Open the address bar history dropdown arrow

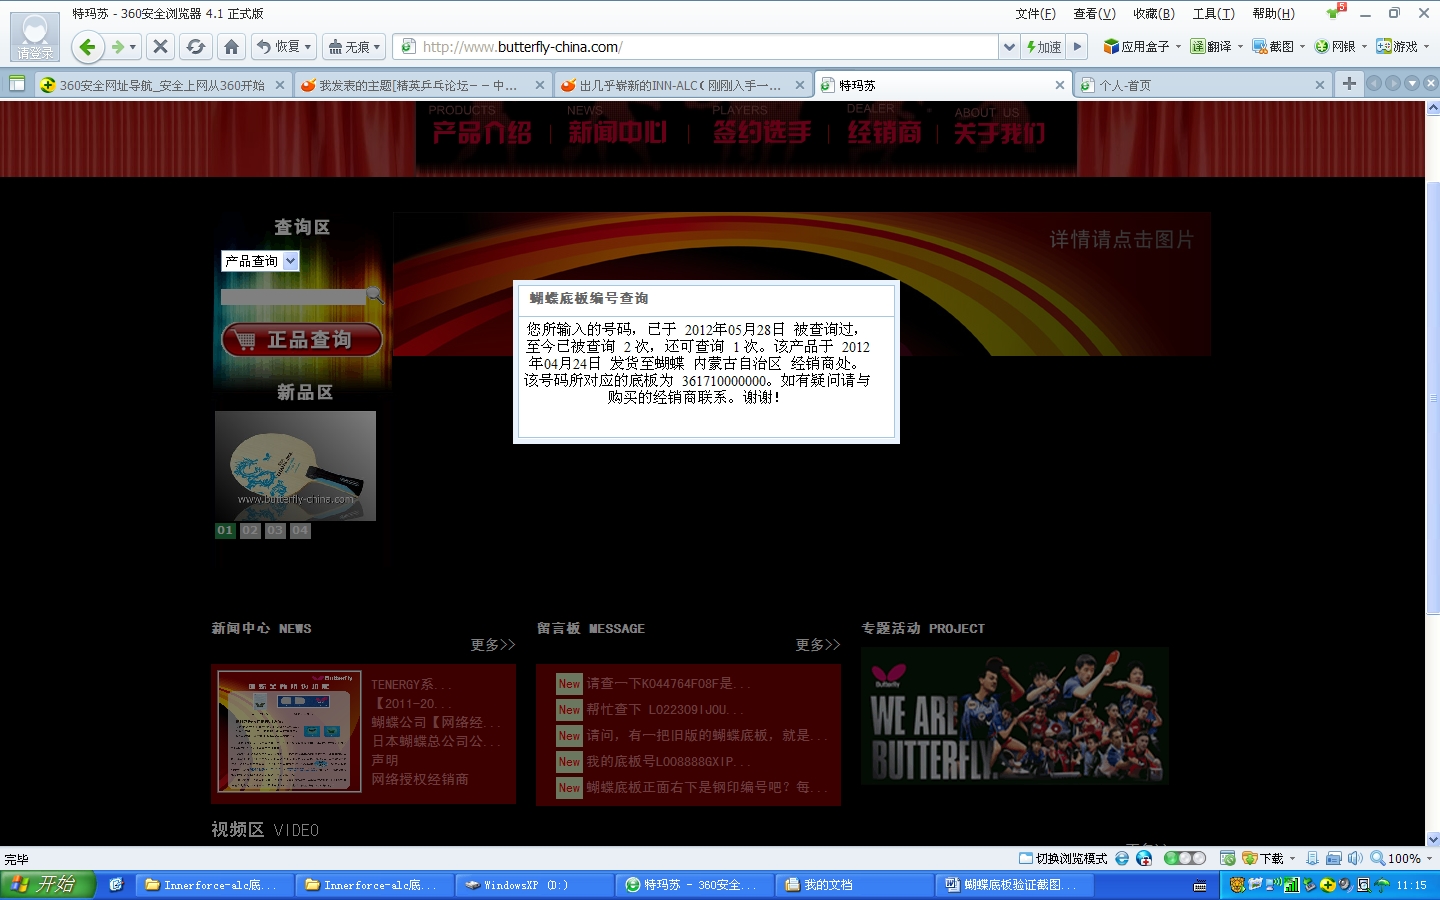click(1009, 47)
